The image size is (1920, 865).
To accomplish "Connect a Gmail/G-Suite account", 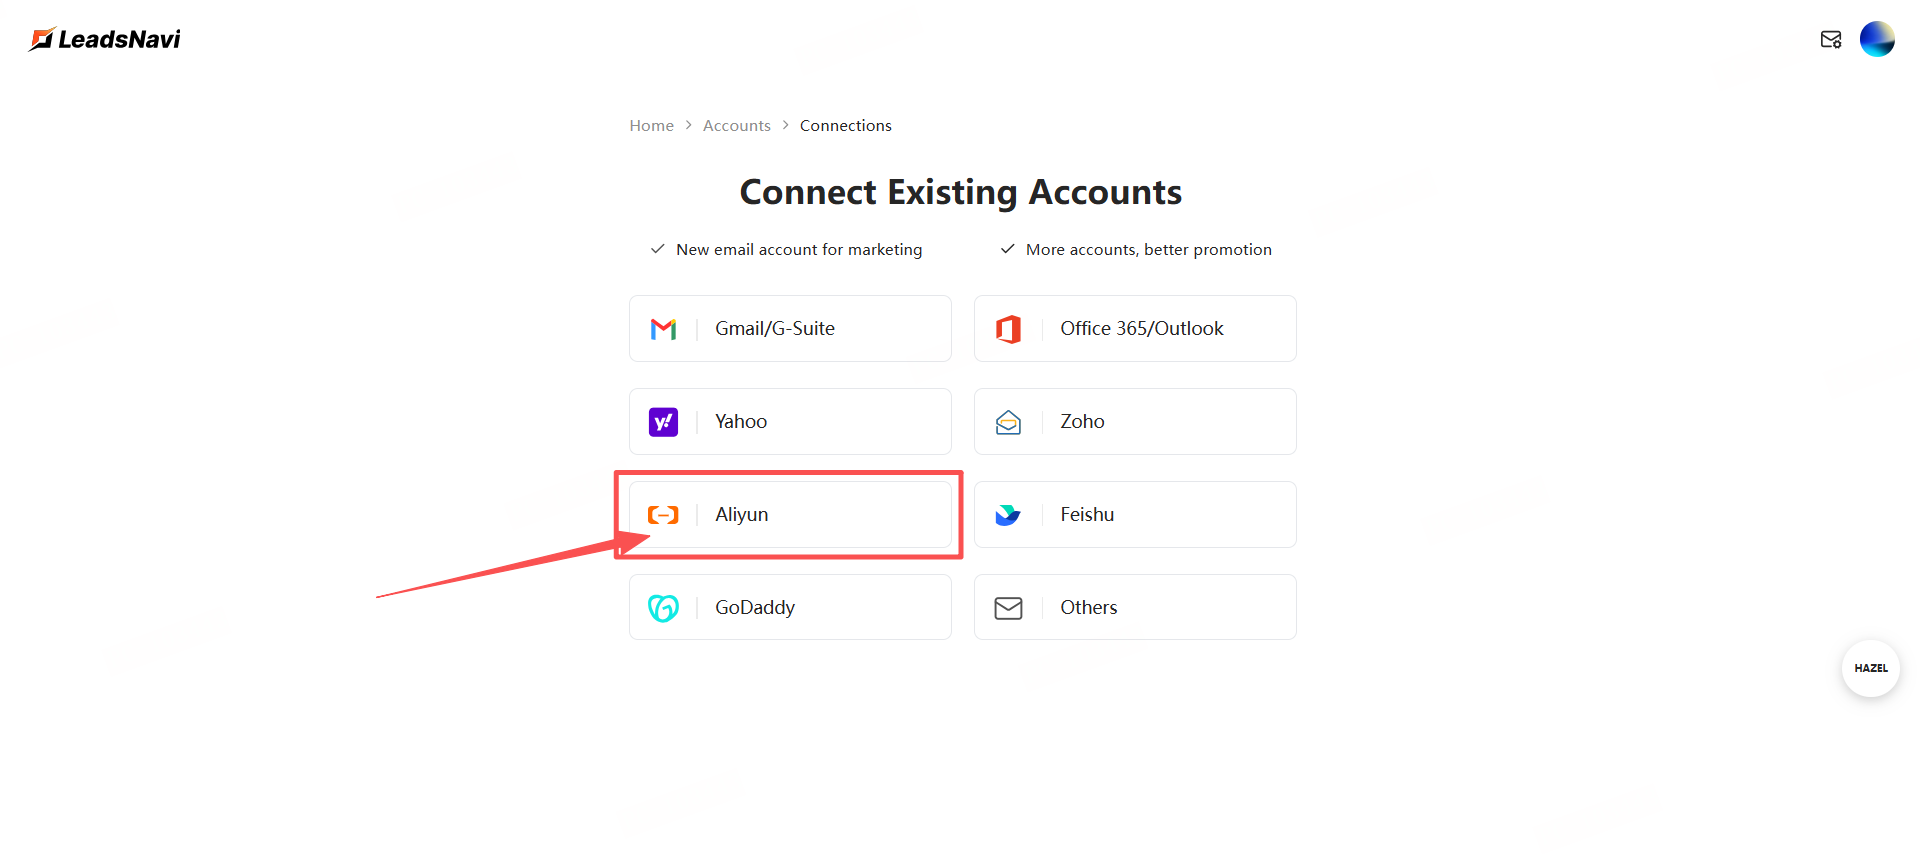I will (x=790, y=329).
